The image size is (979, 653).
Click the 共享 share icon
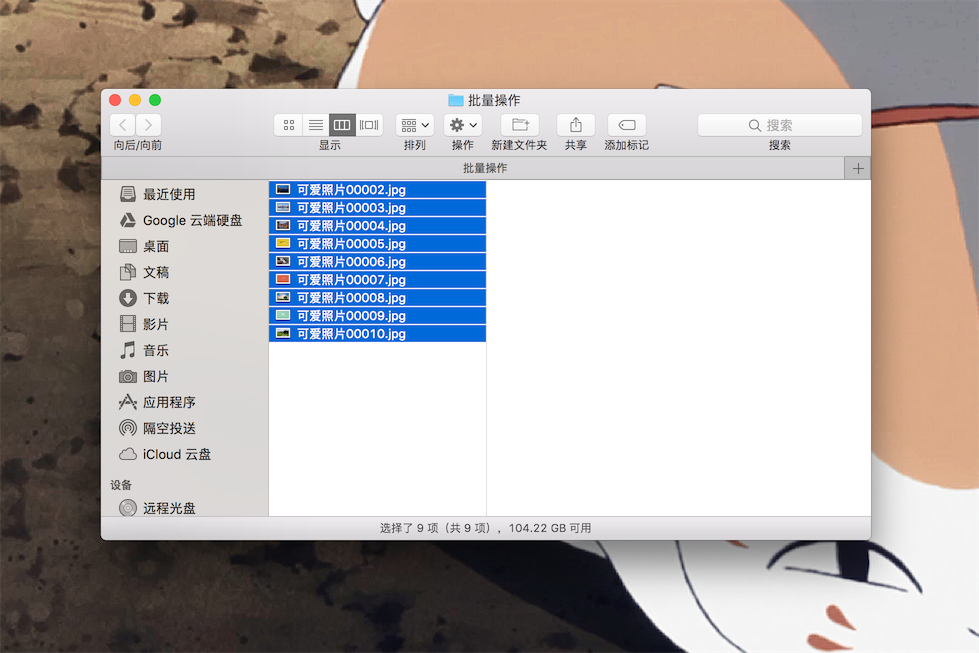coord(576,125)
